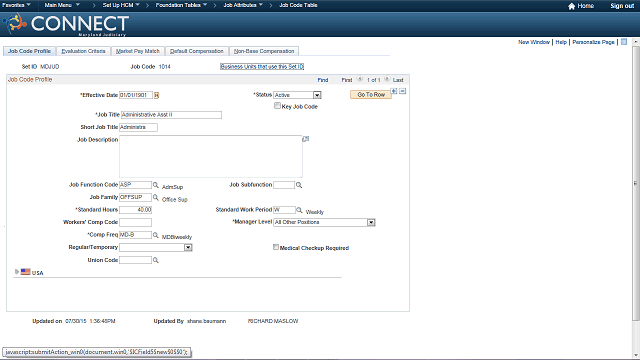Click in the Workers' Comp Code field
This screenshot has width=640, height=360.
[x=136, y=222]
